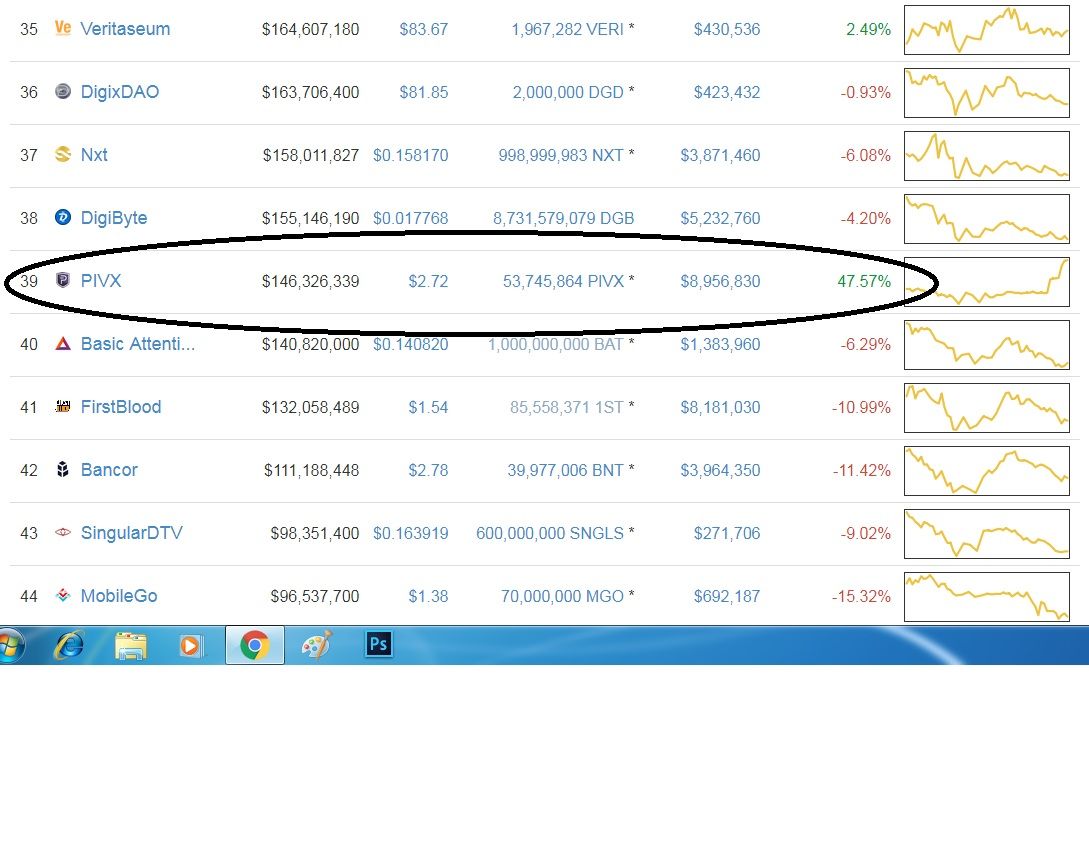
Task: Select MobileGo change value -15.32%
Action: pyautogui.click(x=861, y=596)
